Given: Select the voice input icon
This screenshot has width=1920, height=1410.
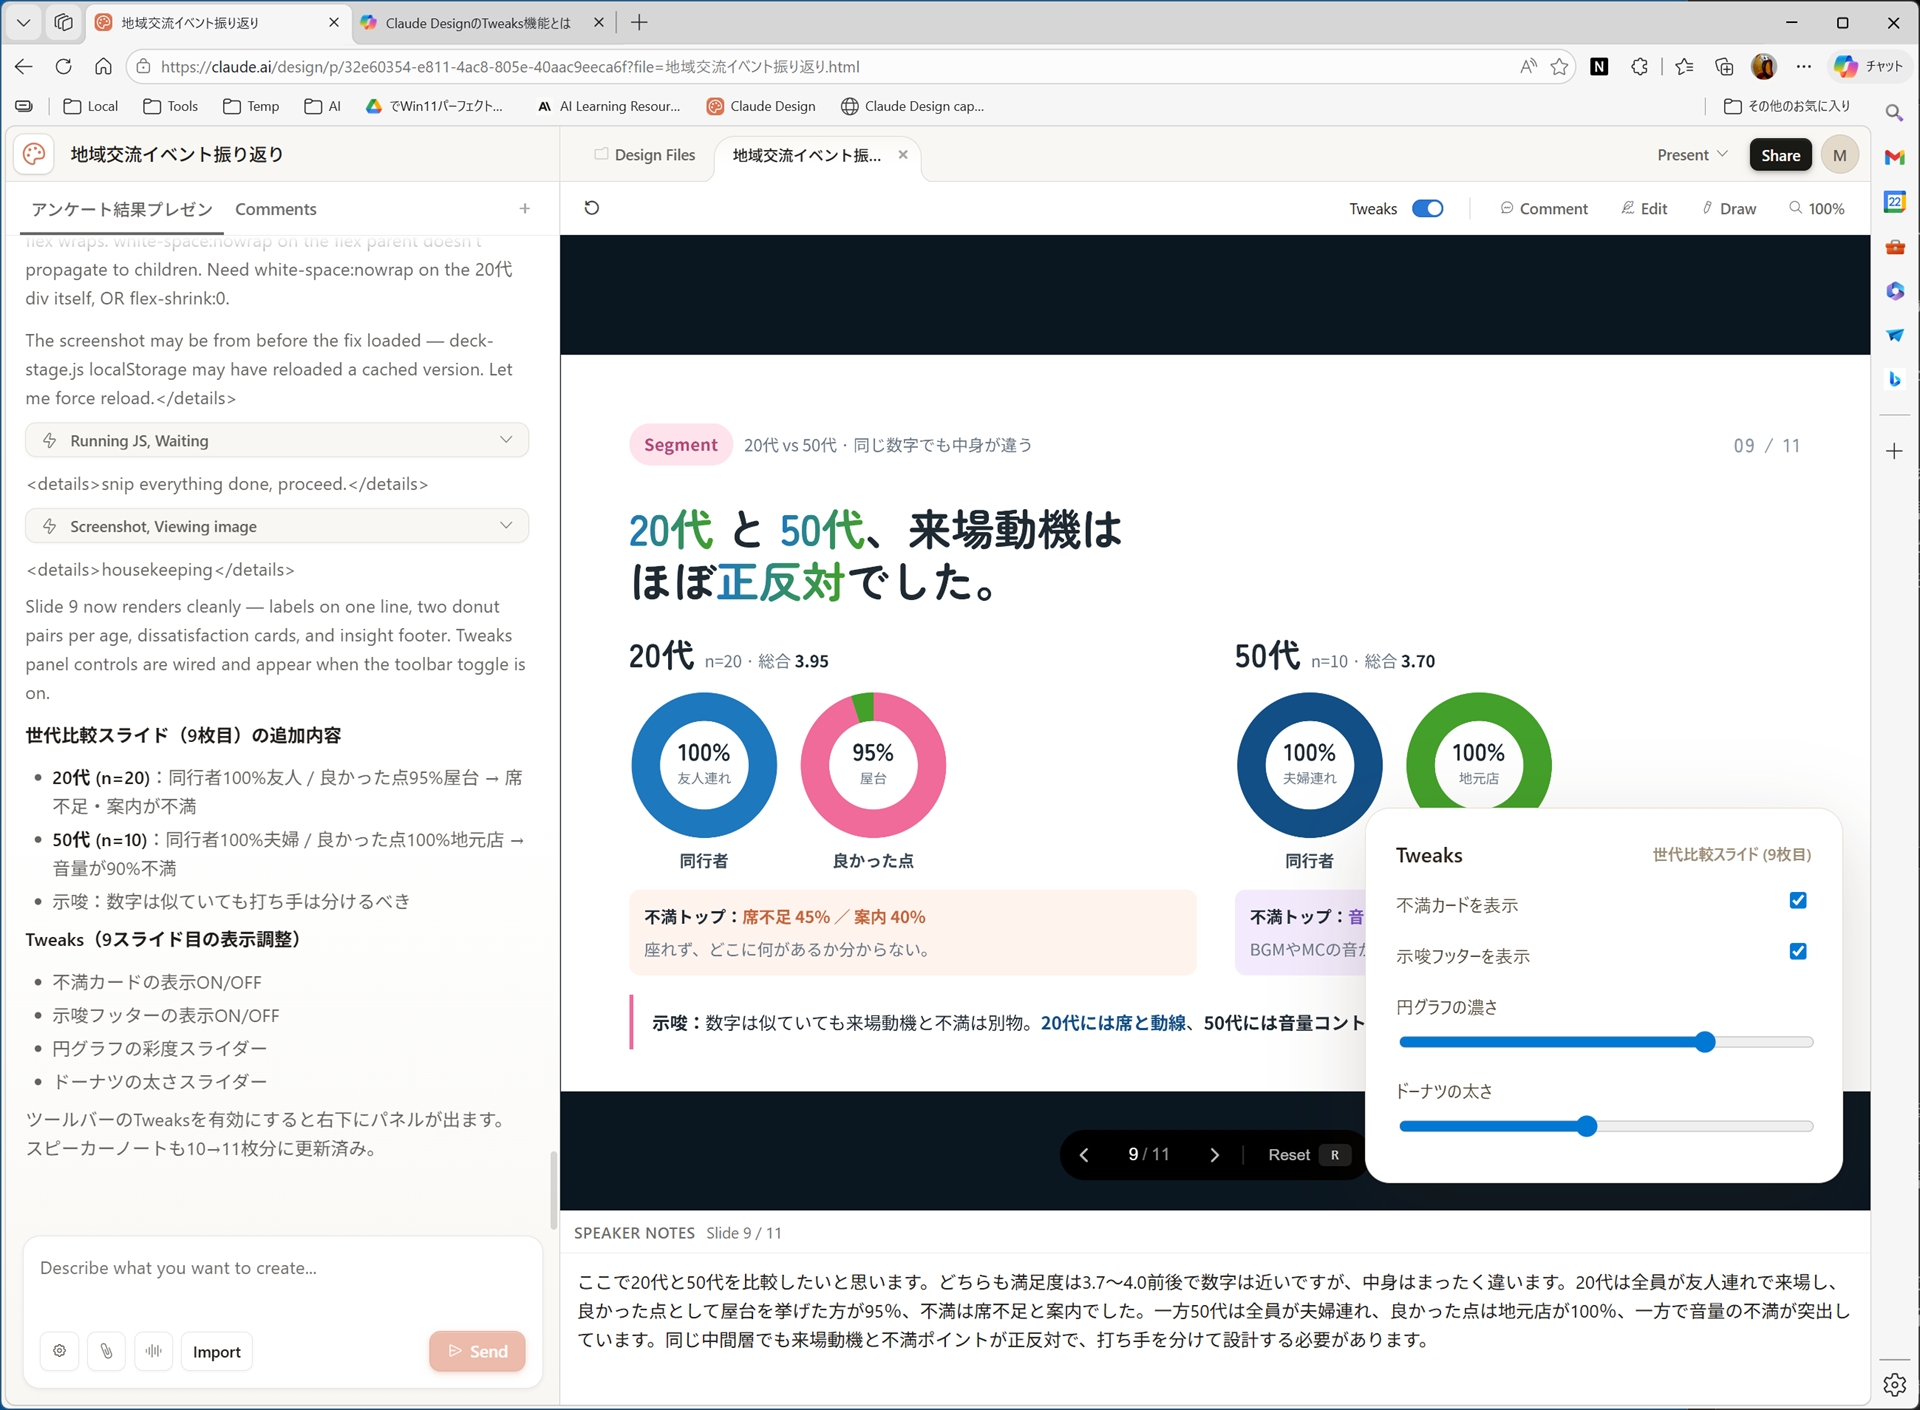Looking at the screenshot, I should click(x=154, y=1351).
